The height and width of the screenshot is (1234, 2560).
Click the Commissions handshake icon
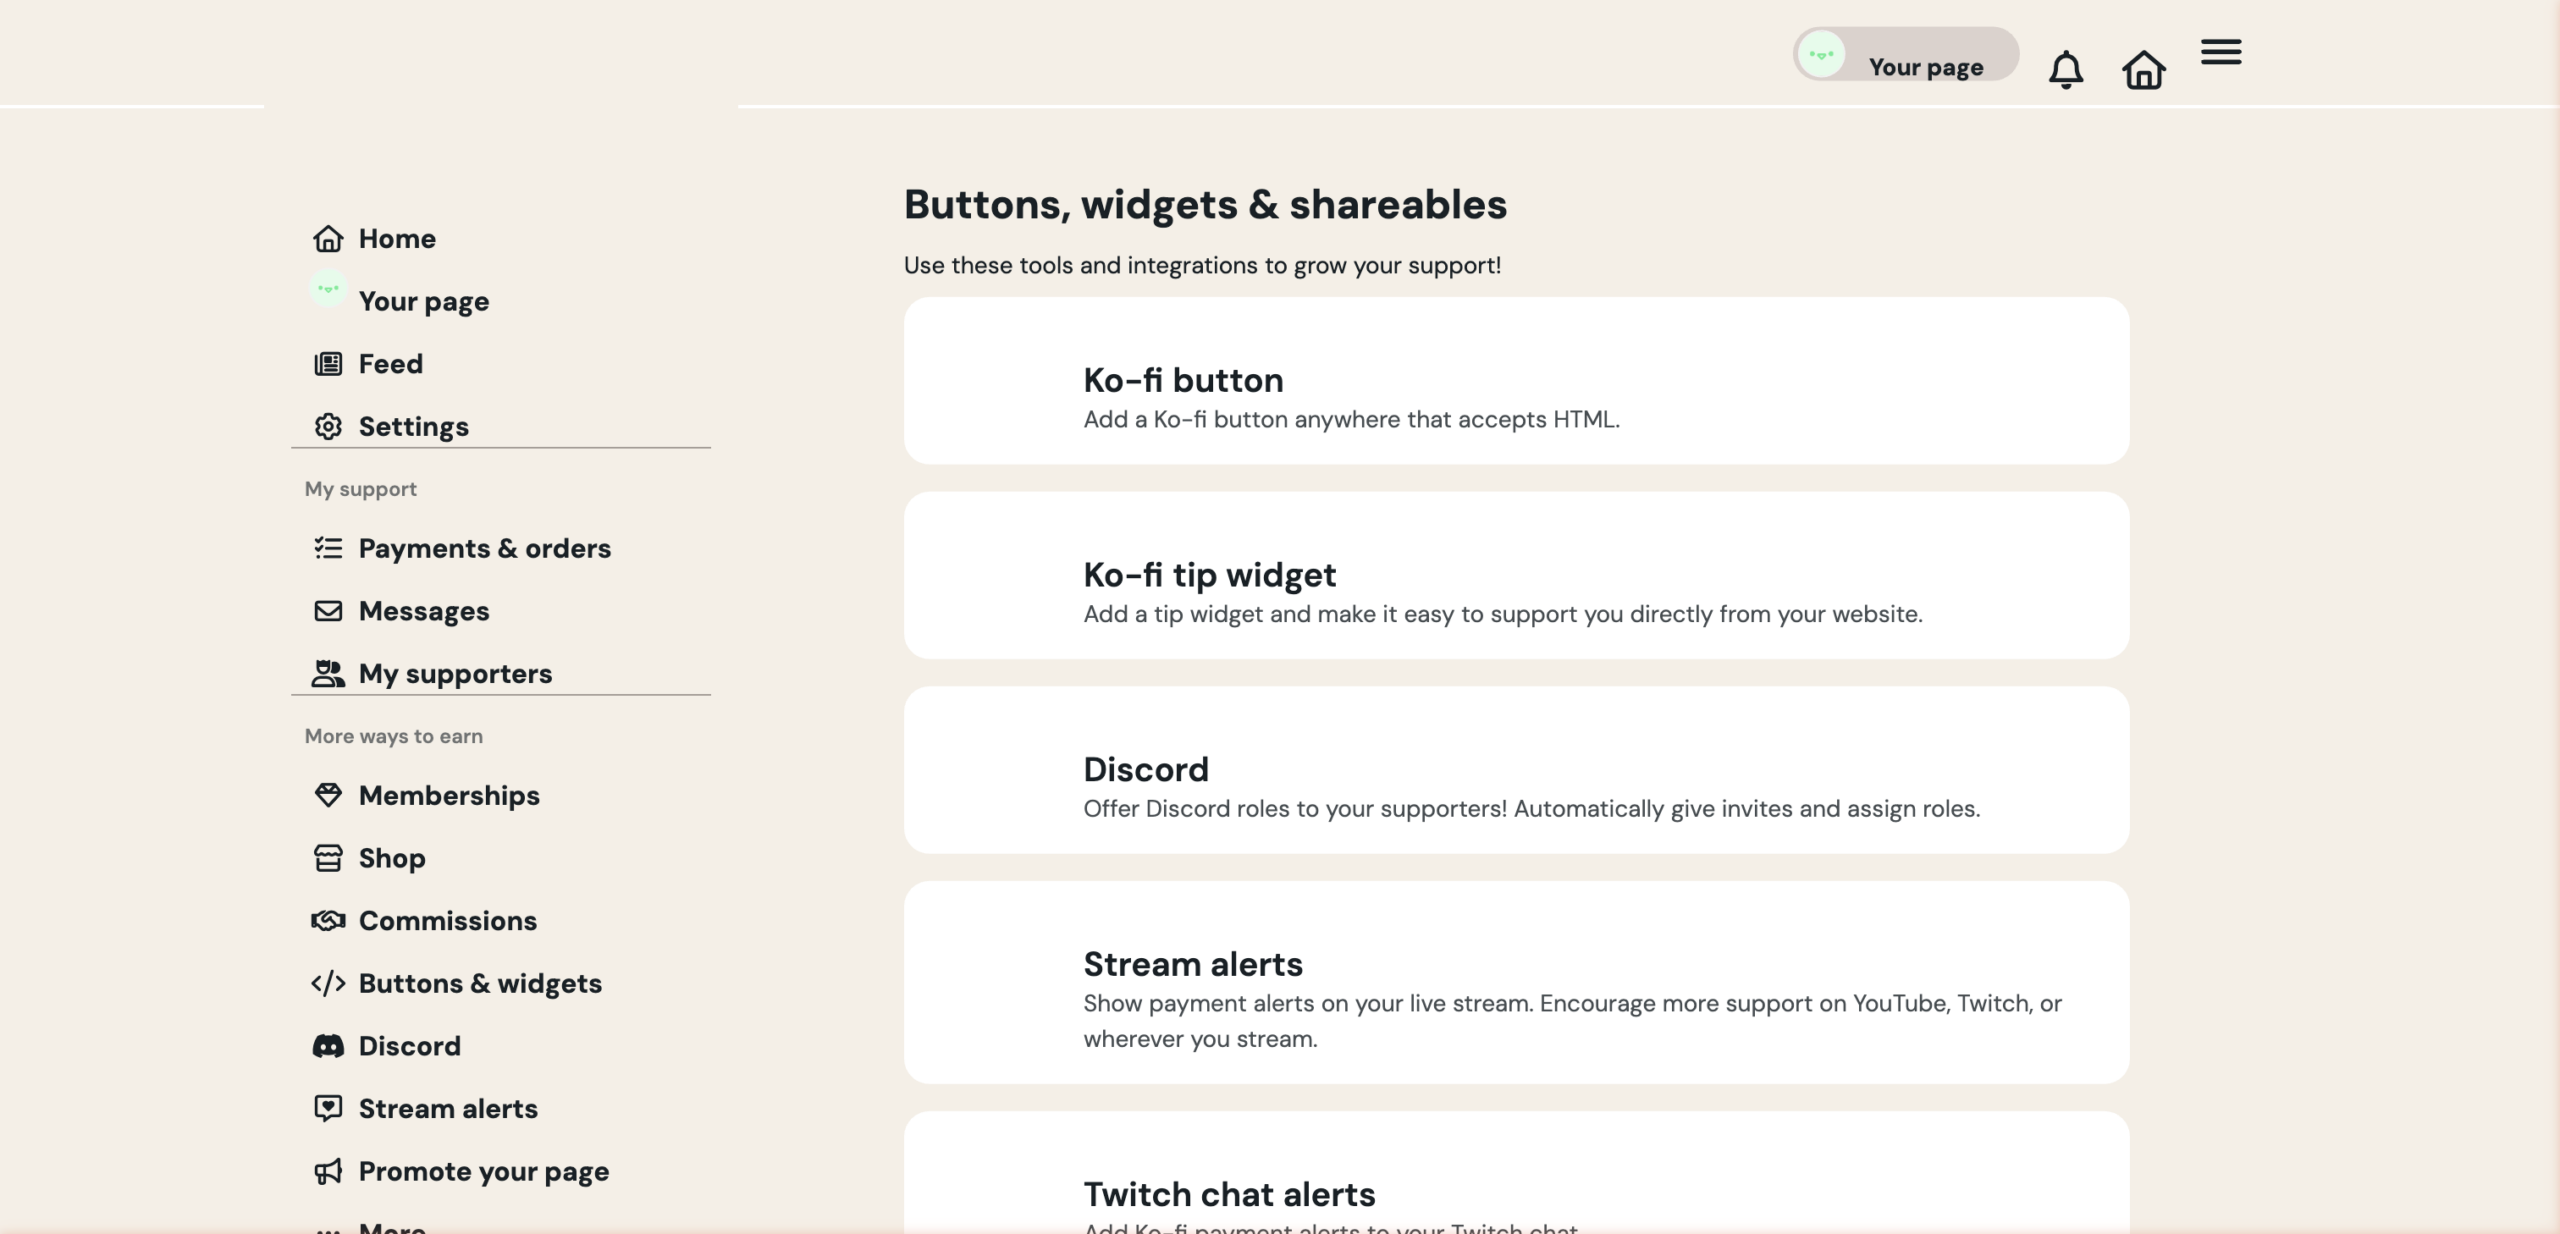328,920
